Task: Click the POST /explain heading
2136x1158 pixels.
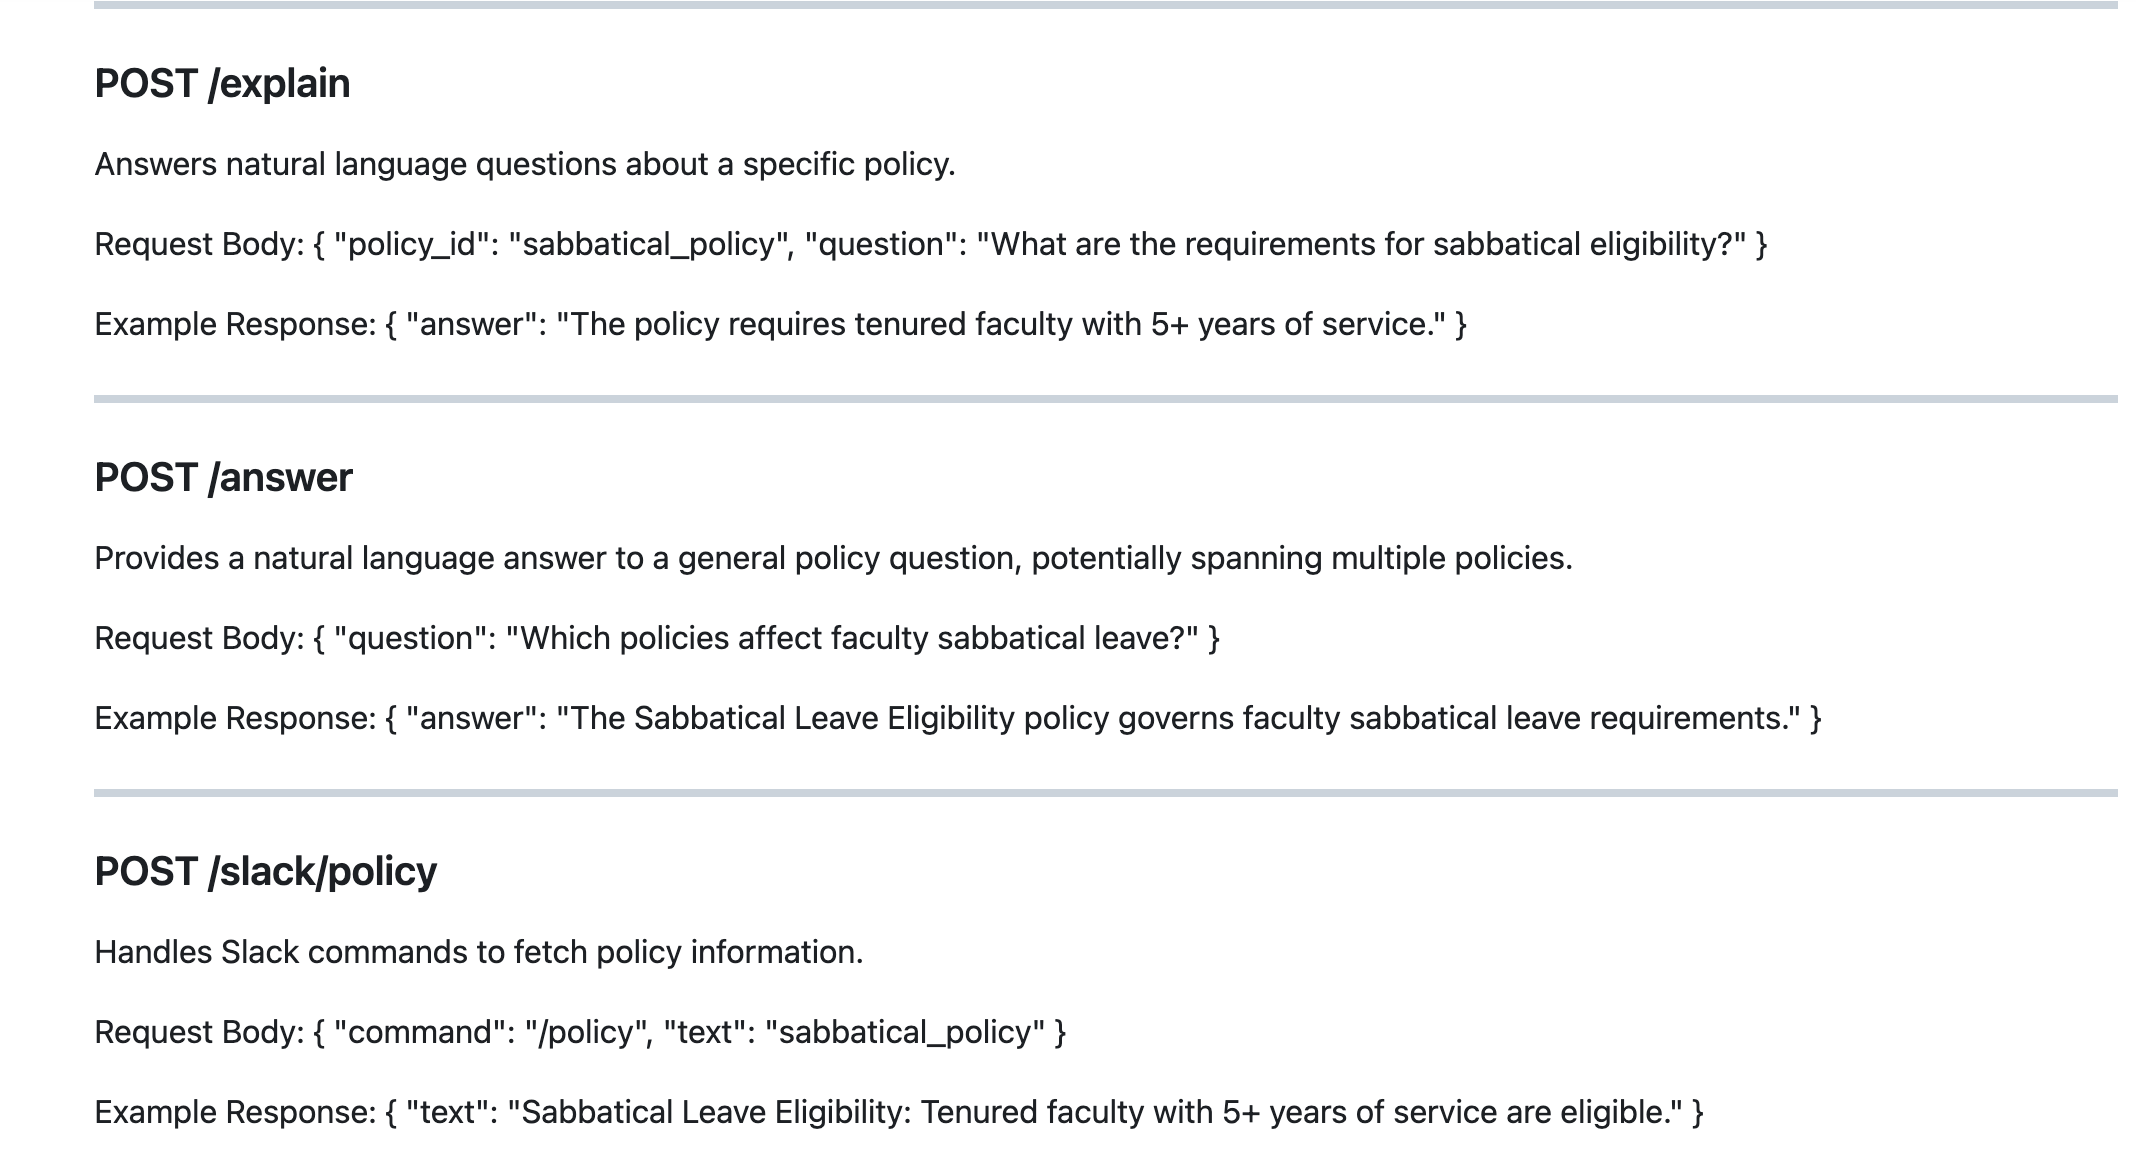Action: click(x=222, y=84)
